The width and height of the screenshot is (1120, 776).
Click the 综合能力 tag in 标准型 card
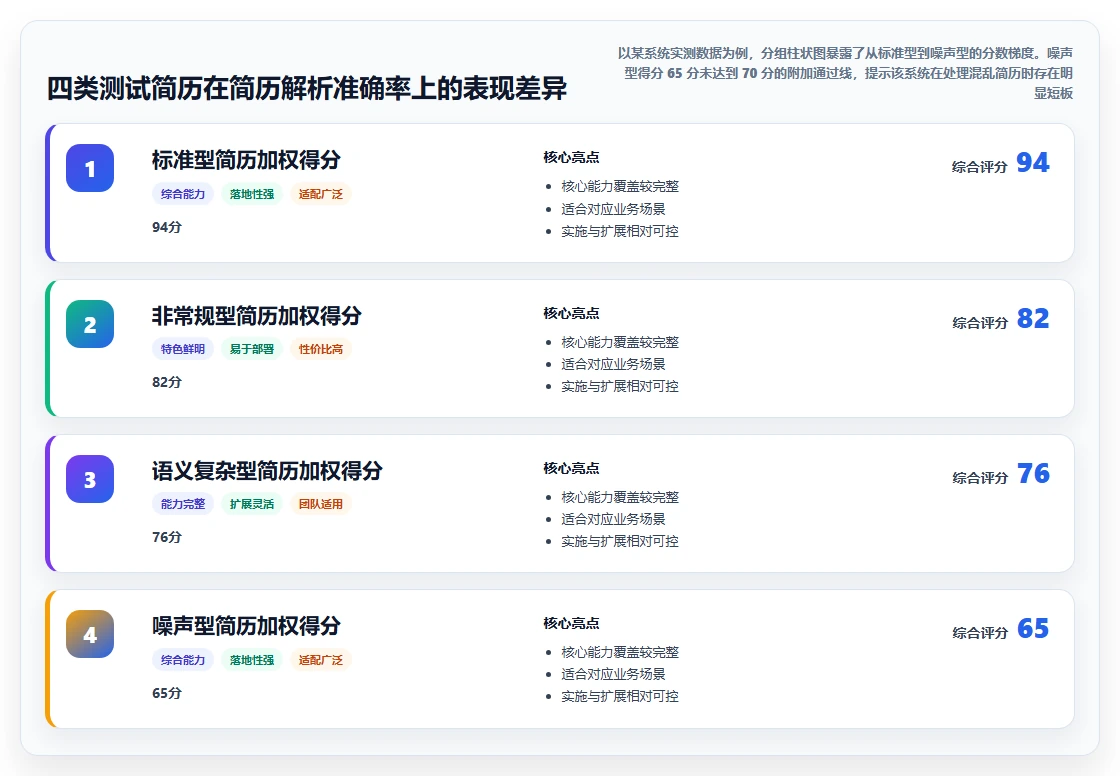click(x=183, y=194)
